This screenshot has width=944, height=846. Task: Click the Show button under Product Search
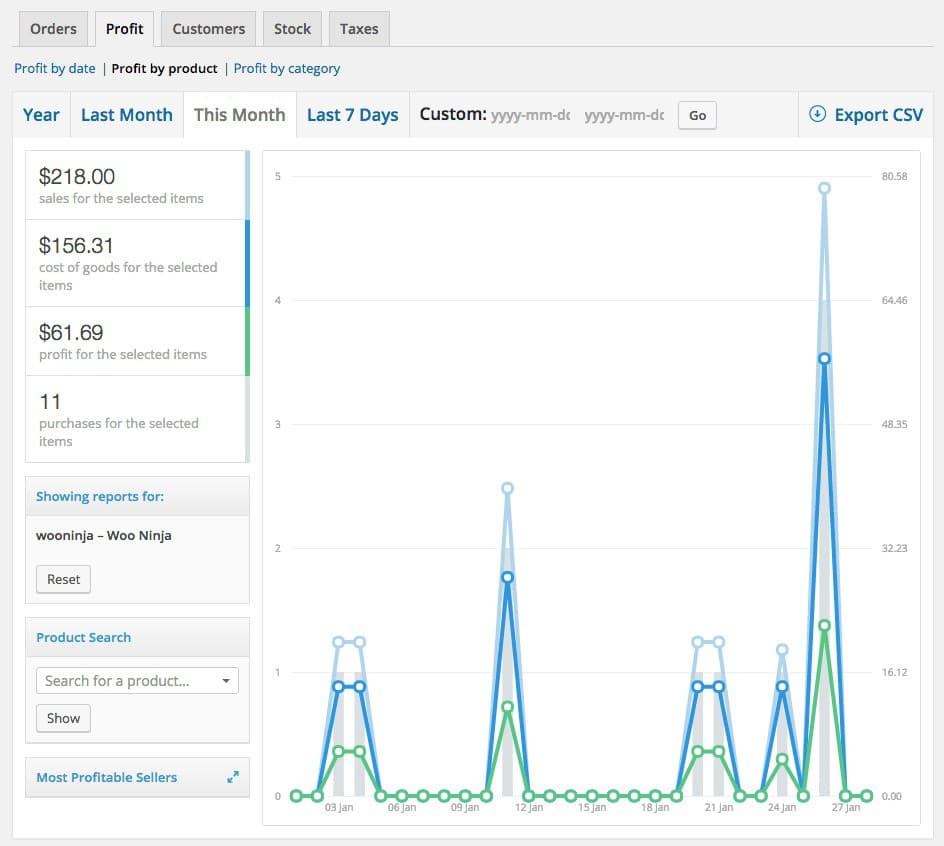coord(63,718)
